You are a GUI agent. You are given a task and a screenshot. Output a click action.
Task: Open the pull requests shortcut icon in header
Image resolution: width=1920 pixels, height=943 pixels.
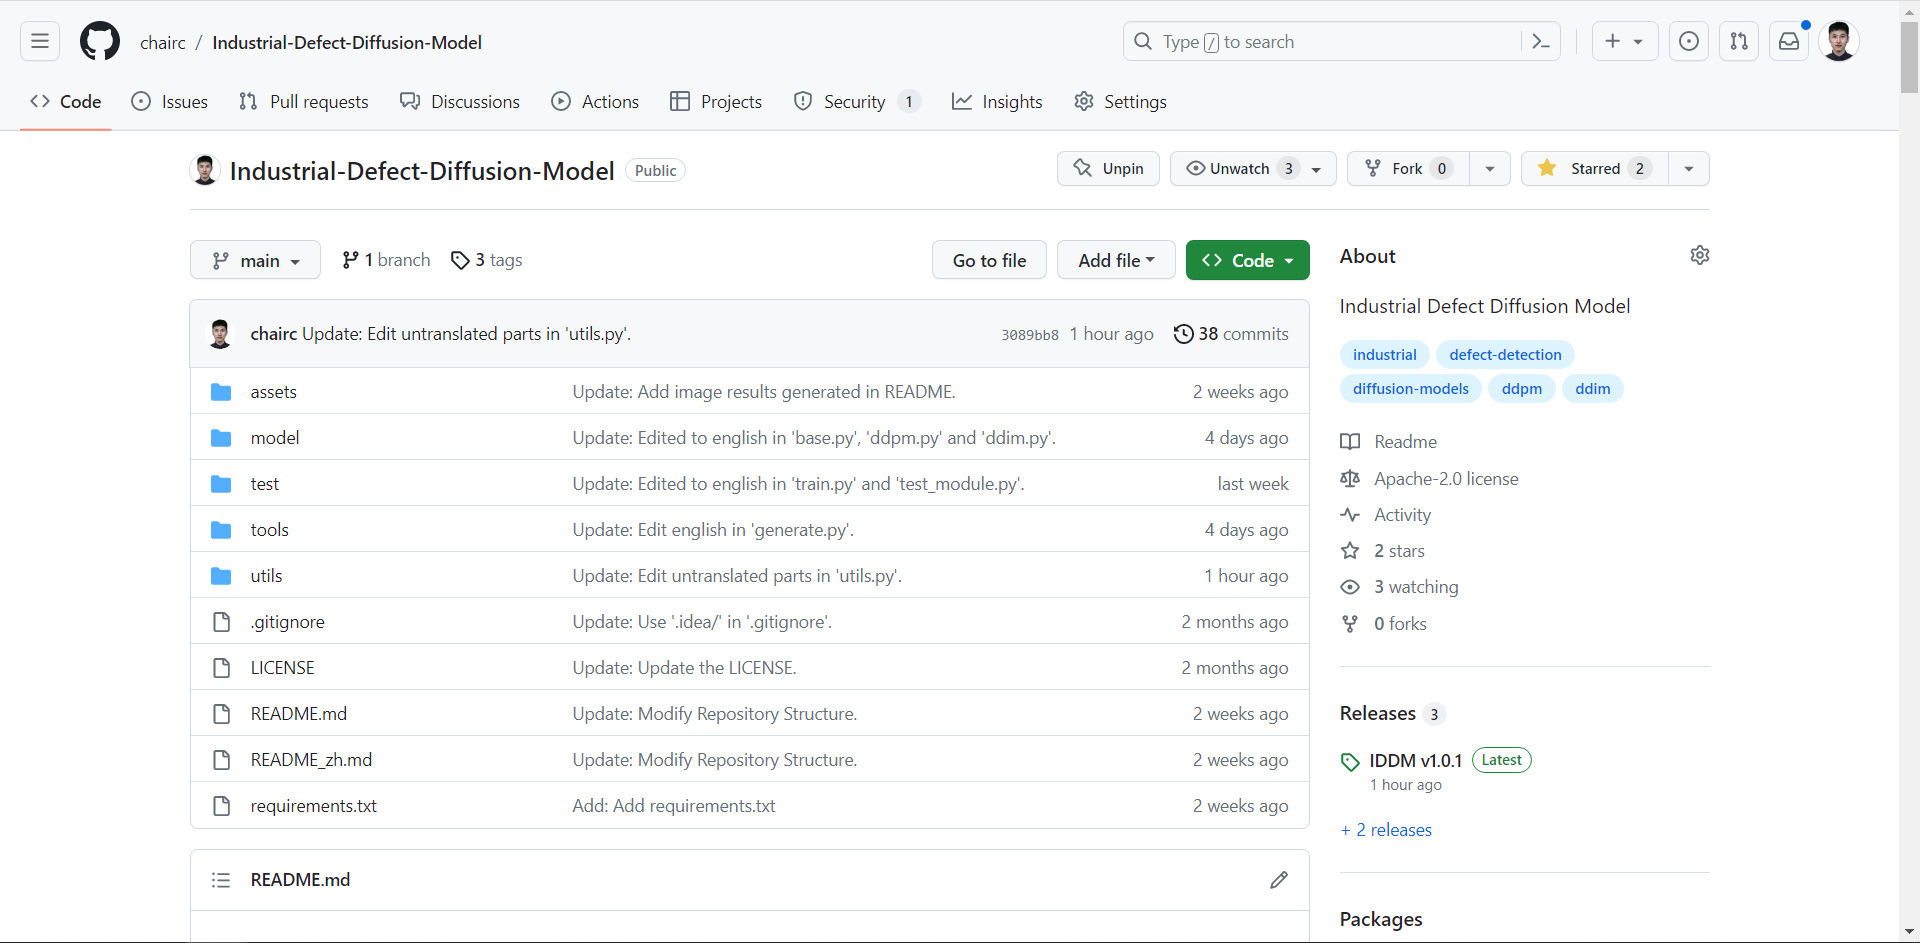1739,42
